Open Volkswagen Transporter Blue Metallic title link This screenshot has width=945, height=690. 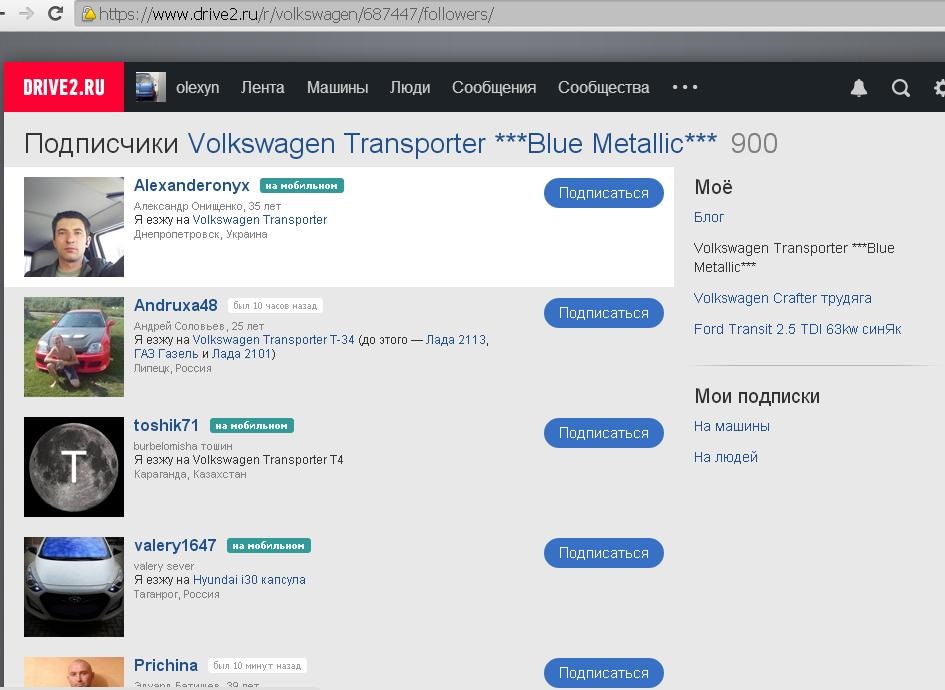click(452, 143)
